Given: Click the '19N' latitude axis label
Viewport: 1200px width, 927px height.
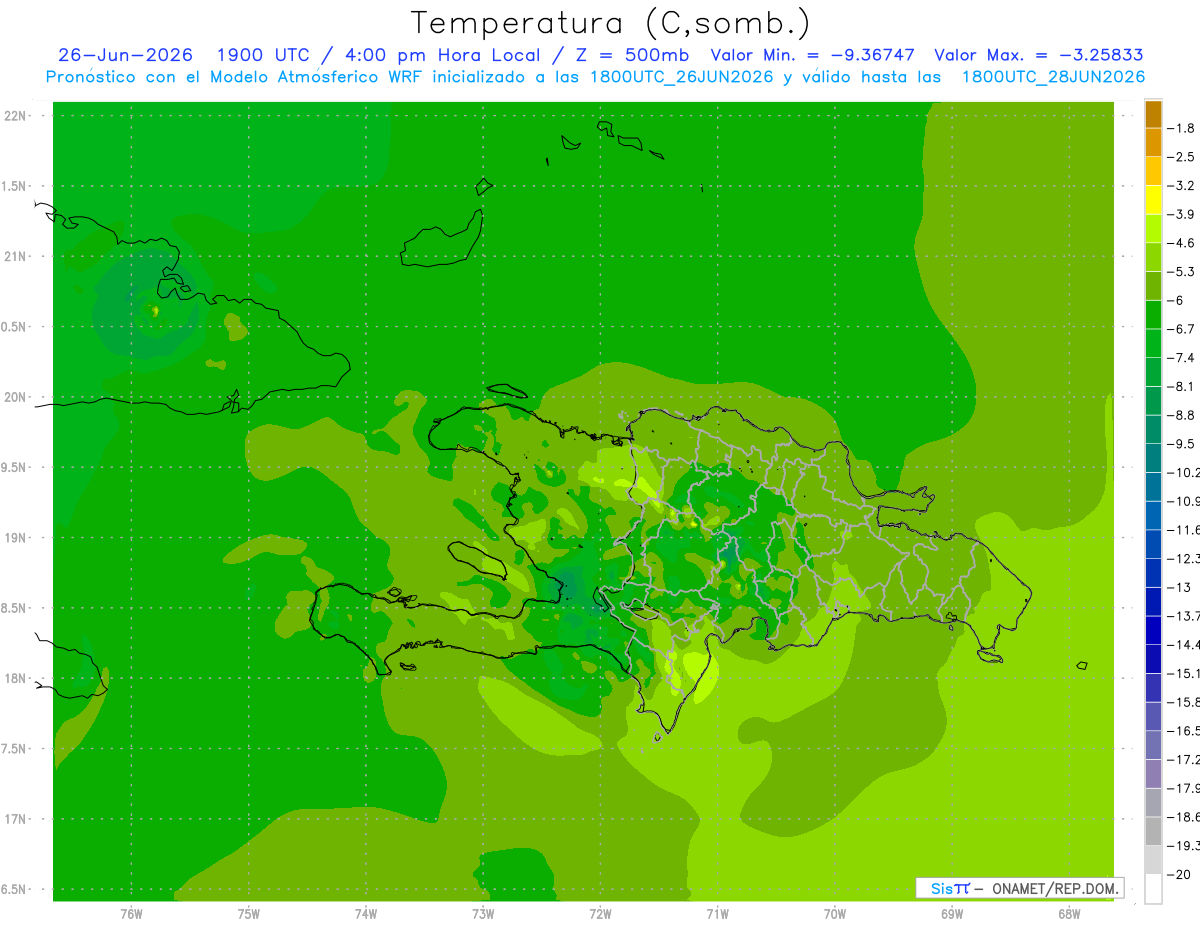Looking at the screenshot, I should click(x=16, y=538).
